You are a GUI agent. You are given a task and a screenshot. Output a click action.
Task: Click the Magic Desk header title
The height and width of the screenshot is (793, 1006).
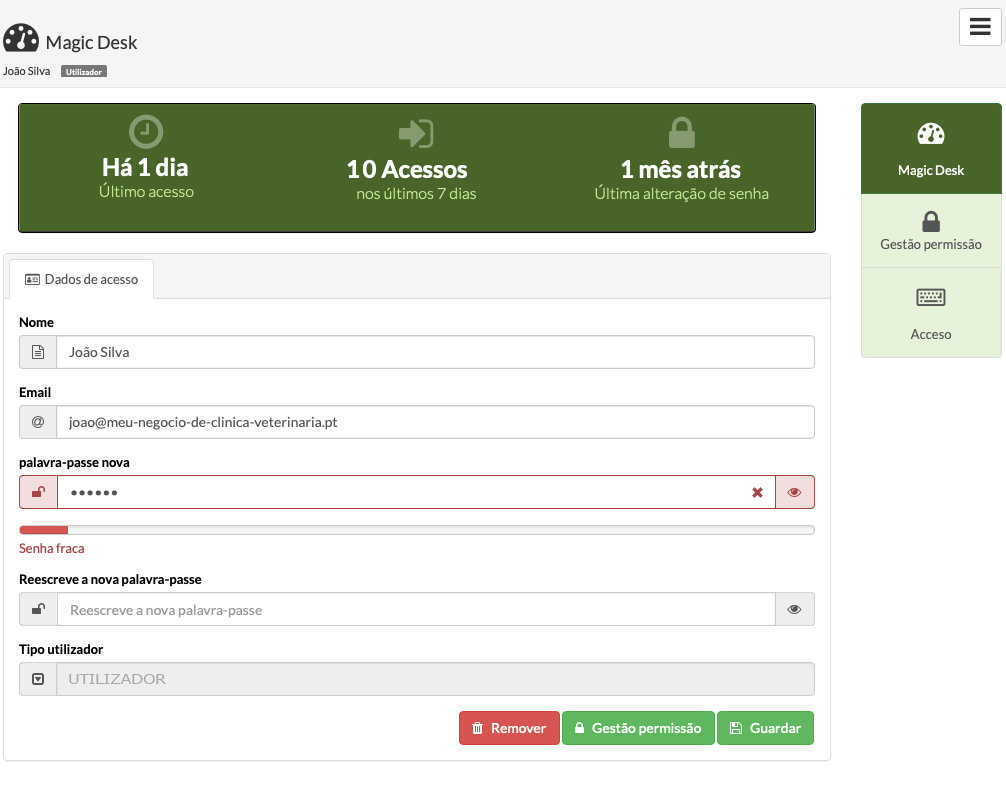pos(91,42)
